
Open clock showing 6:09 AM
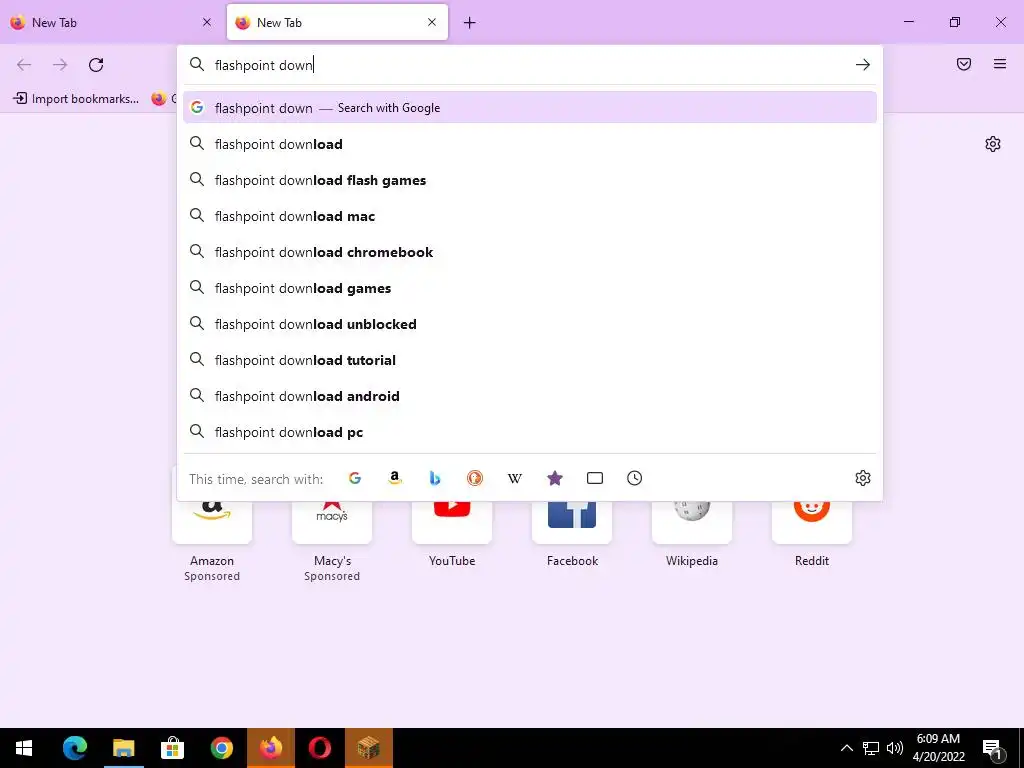pos(938,748)
